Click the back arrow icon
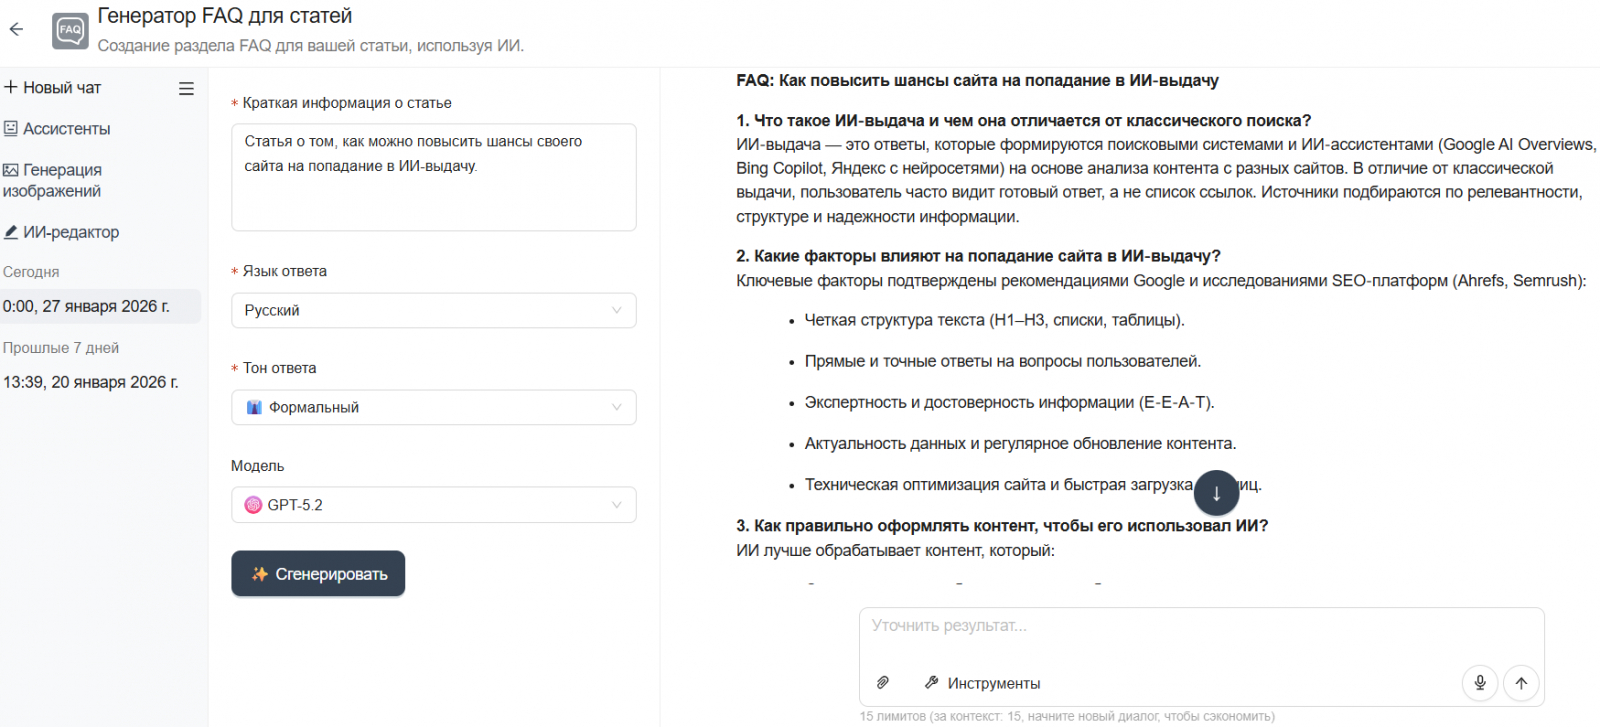Viewport: 1600px width, 727px height. click(x=16, y=30)
